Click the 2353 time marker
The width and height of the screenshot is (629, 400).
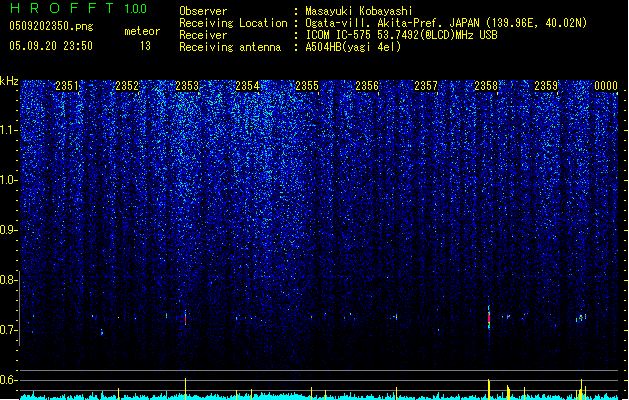click(x=187, y=86)
